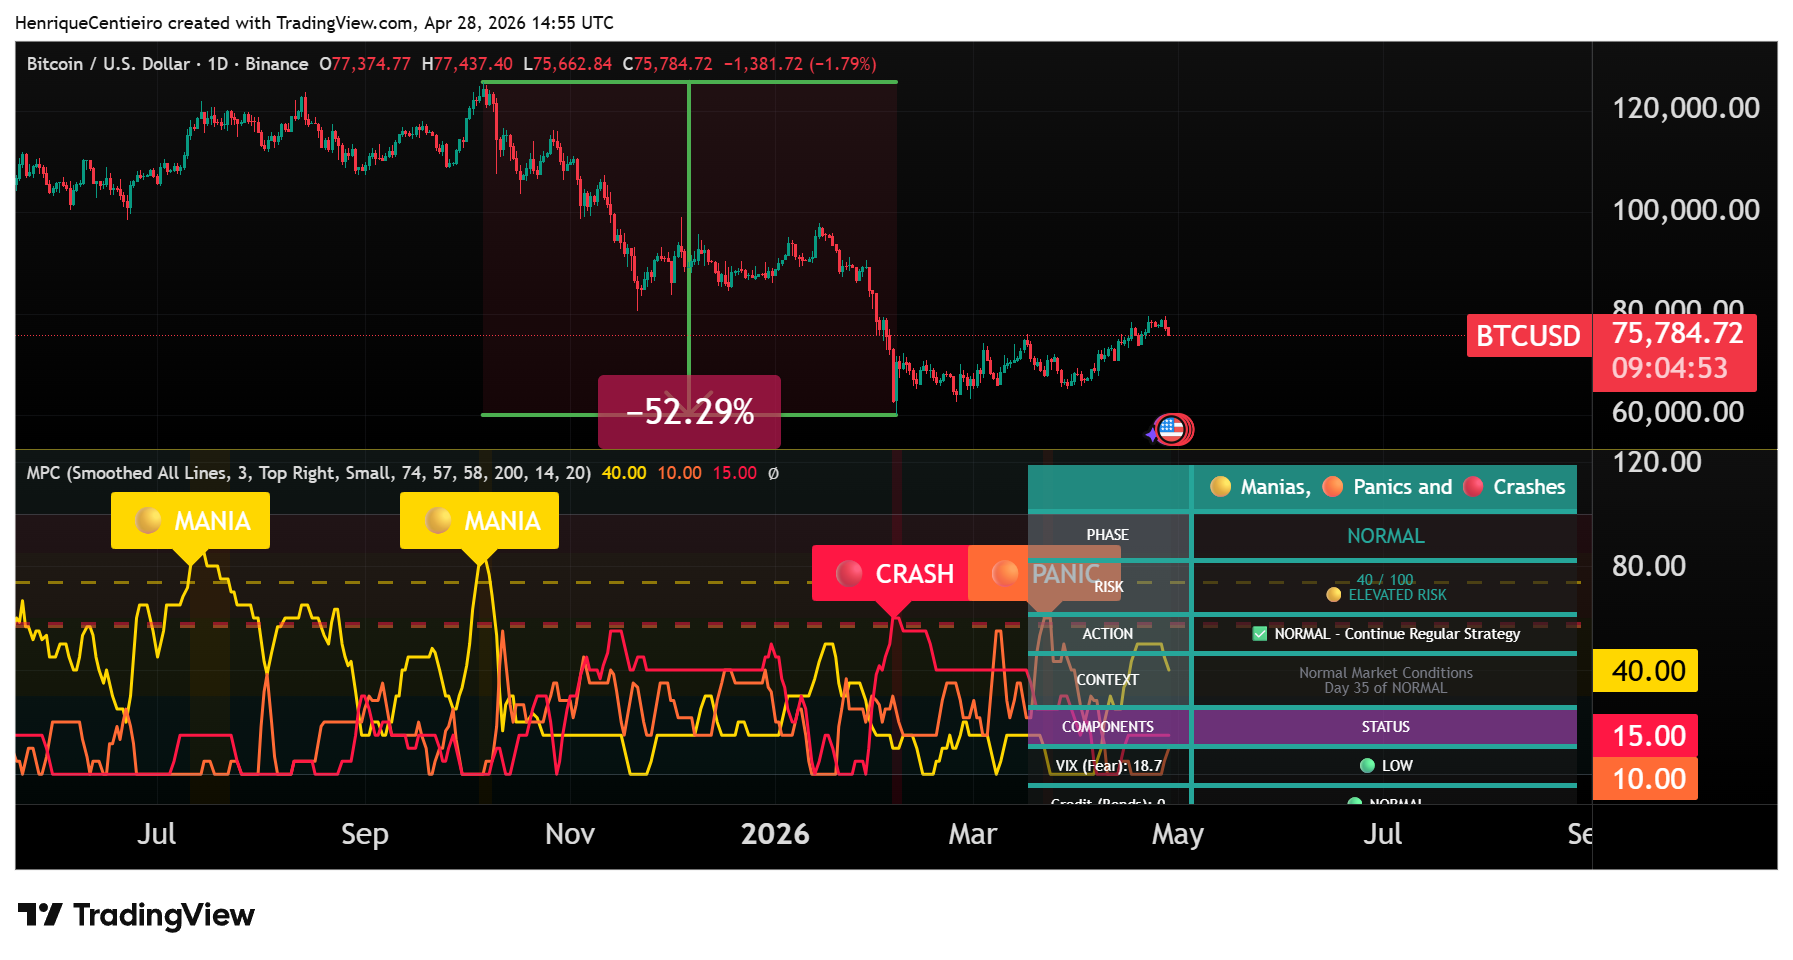1793x960 pixels.
Task: Click the ∅ symbol after the MPC values
Action: coord(773,473)
